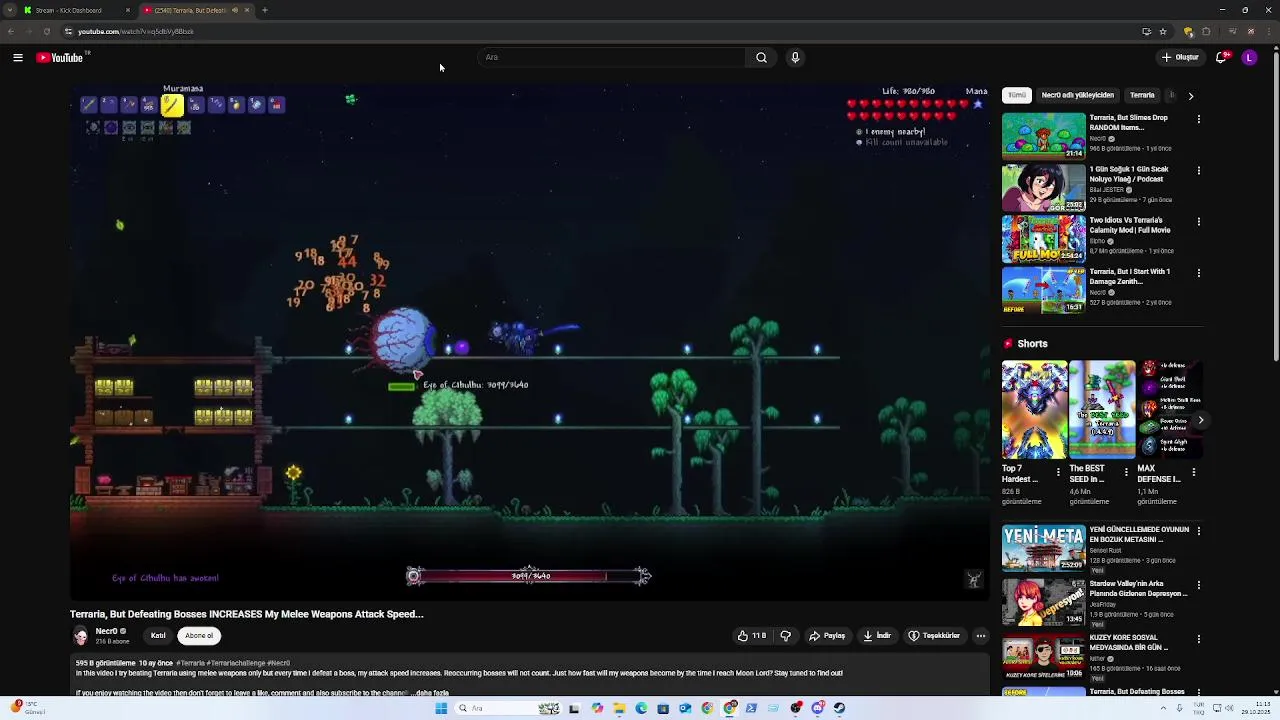The width and height of the screenshot is (1280, 720).
Task: Open Two Idiots Vs Calamity Mod thumbnail
Action: 1044,239
